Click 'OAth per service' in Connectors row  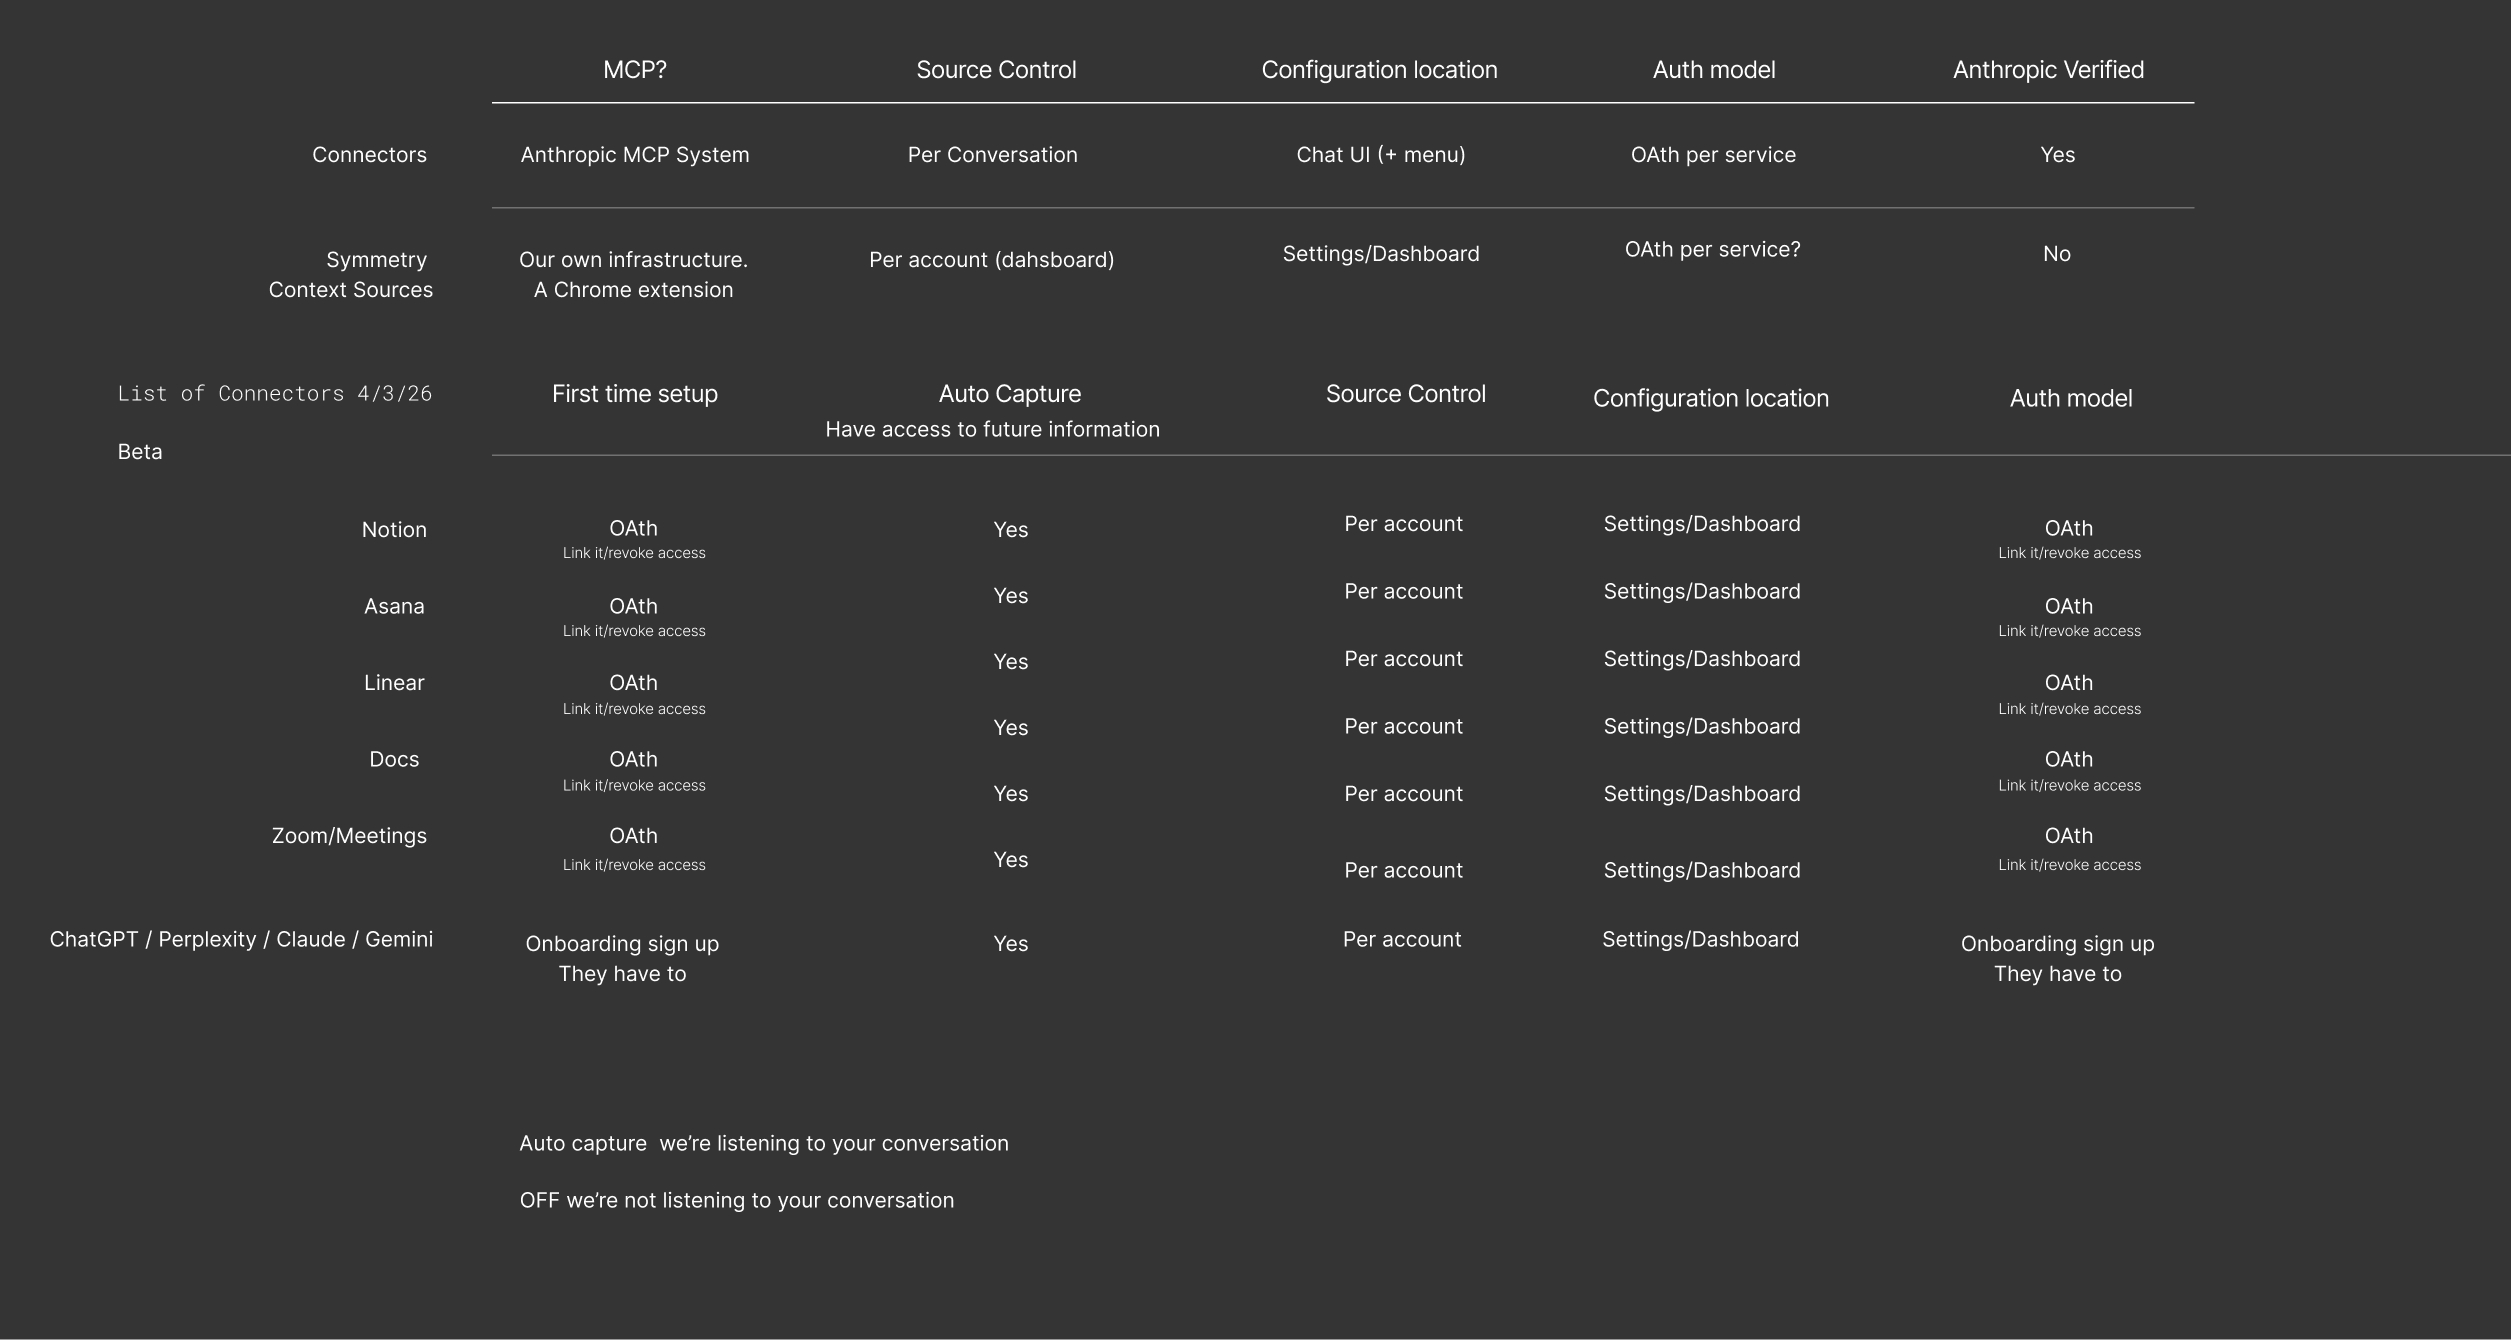[x=1713, y=155]
